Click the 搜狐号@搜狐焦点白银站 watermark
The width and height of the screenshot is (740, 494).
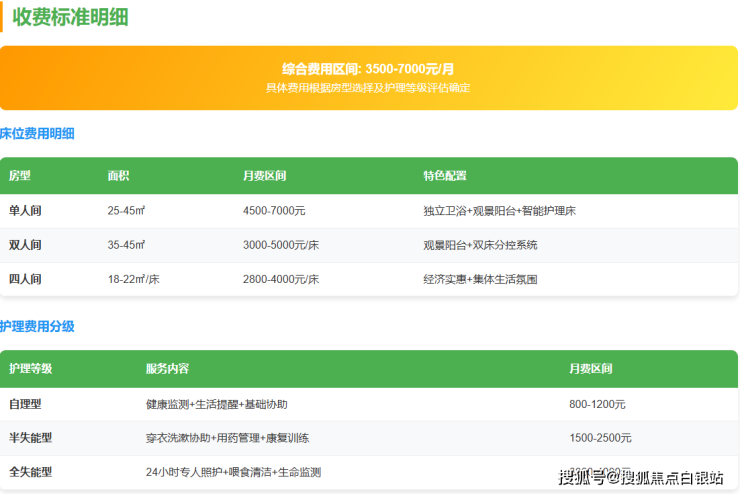pos(640,477)
